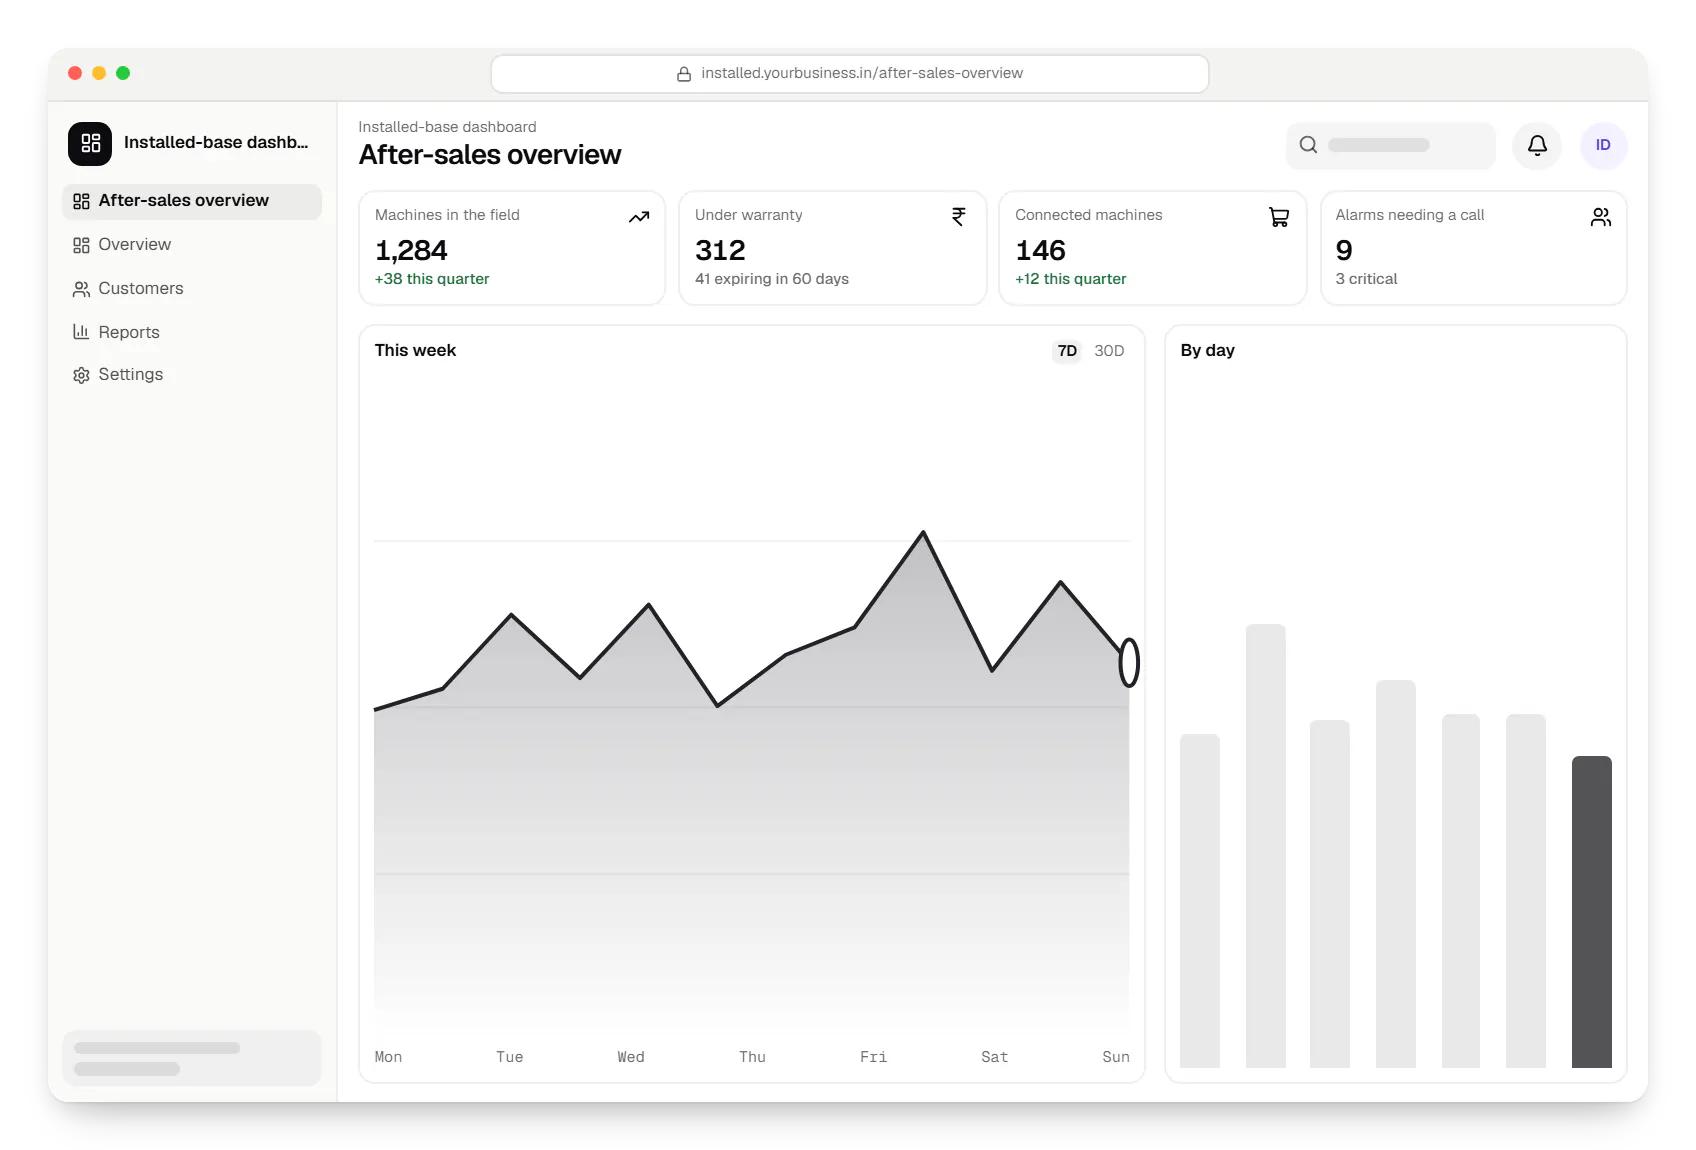Click the tallest bar in By day chart
This screenshot has height=1150, width=1696.
pyautogui.click(x=1265, y=846)
